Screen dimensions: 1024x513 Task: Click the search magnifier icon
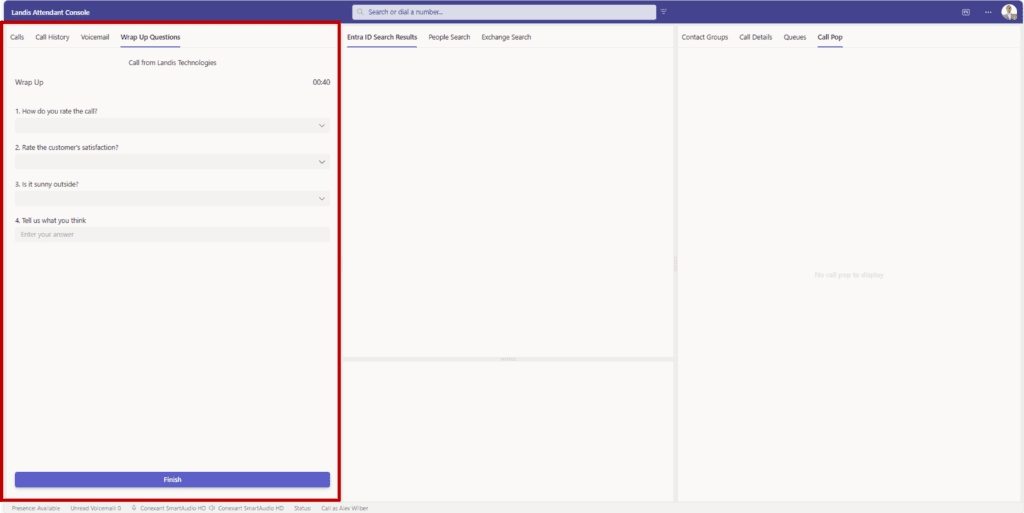tap(362, 12)
